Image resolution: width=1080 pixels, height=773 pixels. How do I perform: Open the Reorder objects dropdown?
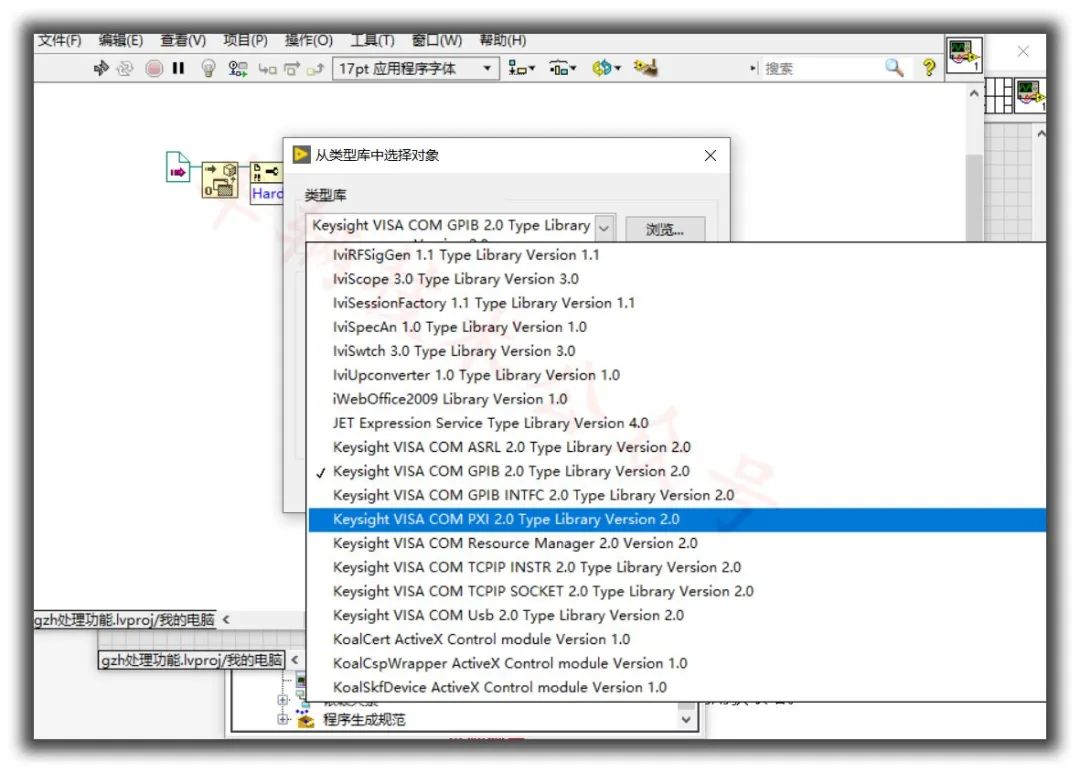coord(606,68)
